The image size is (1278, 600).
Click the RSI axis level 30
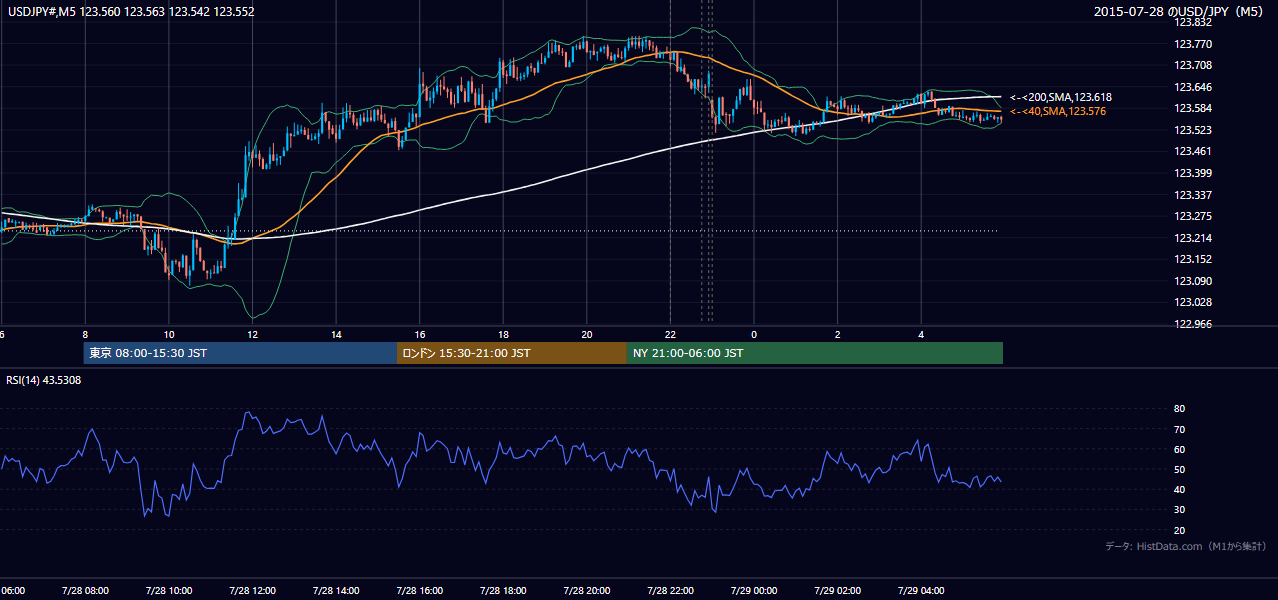tap(1179, 510)
